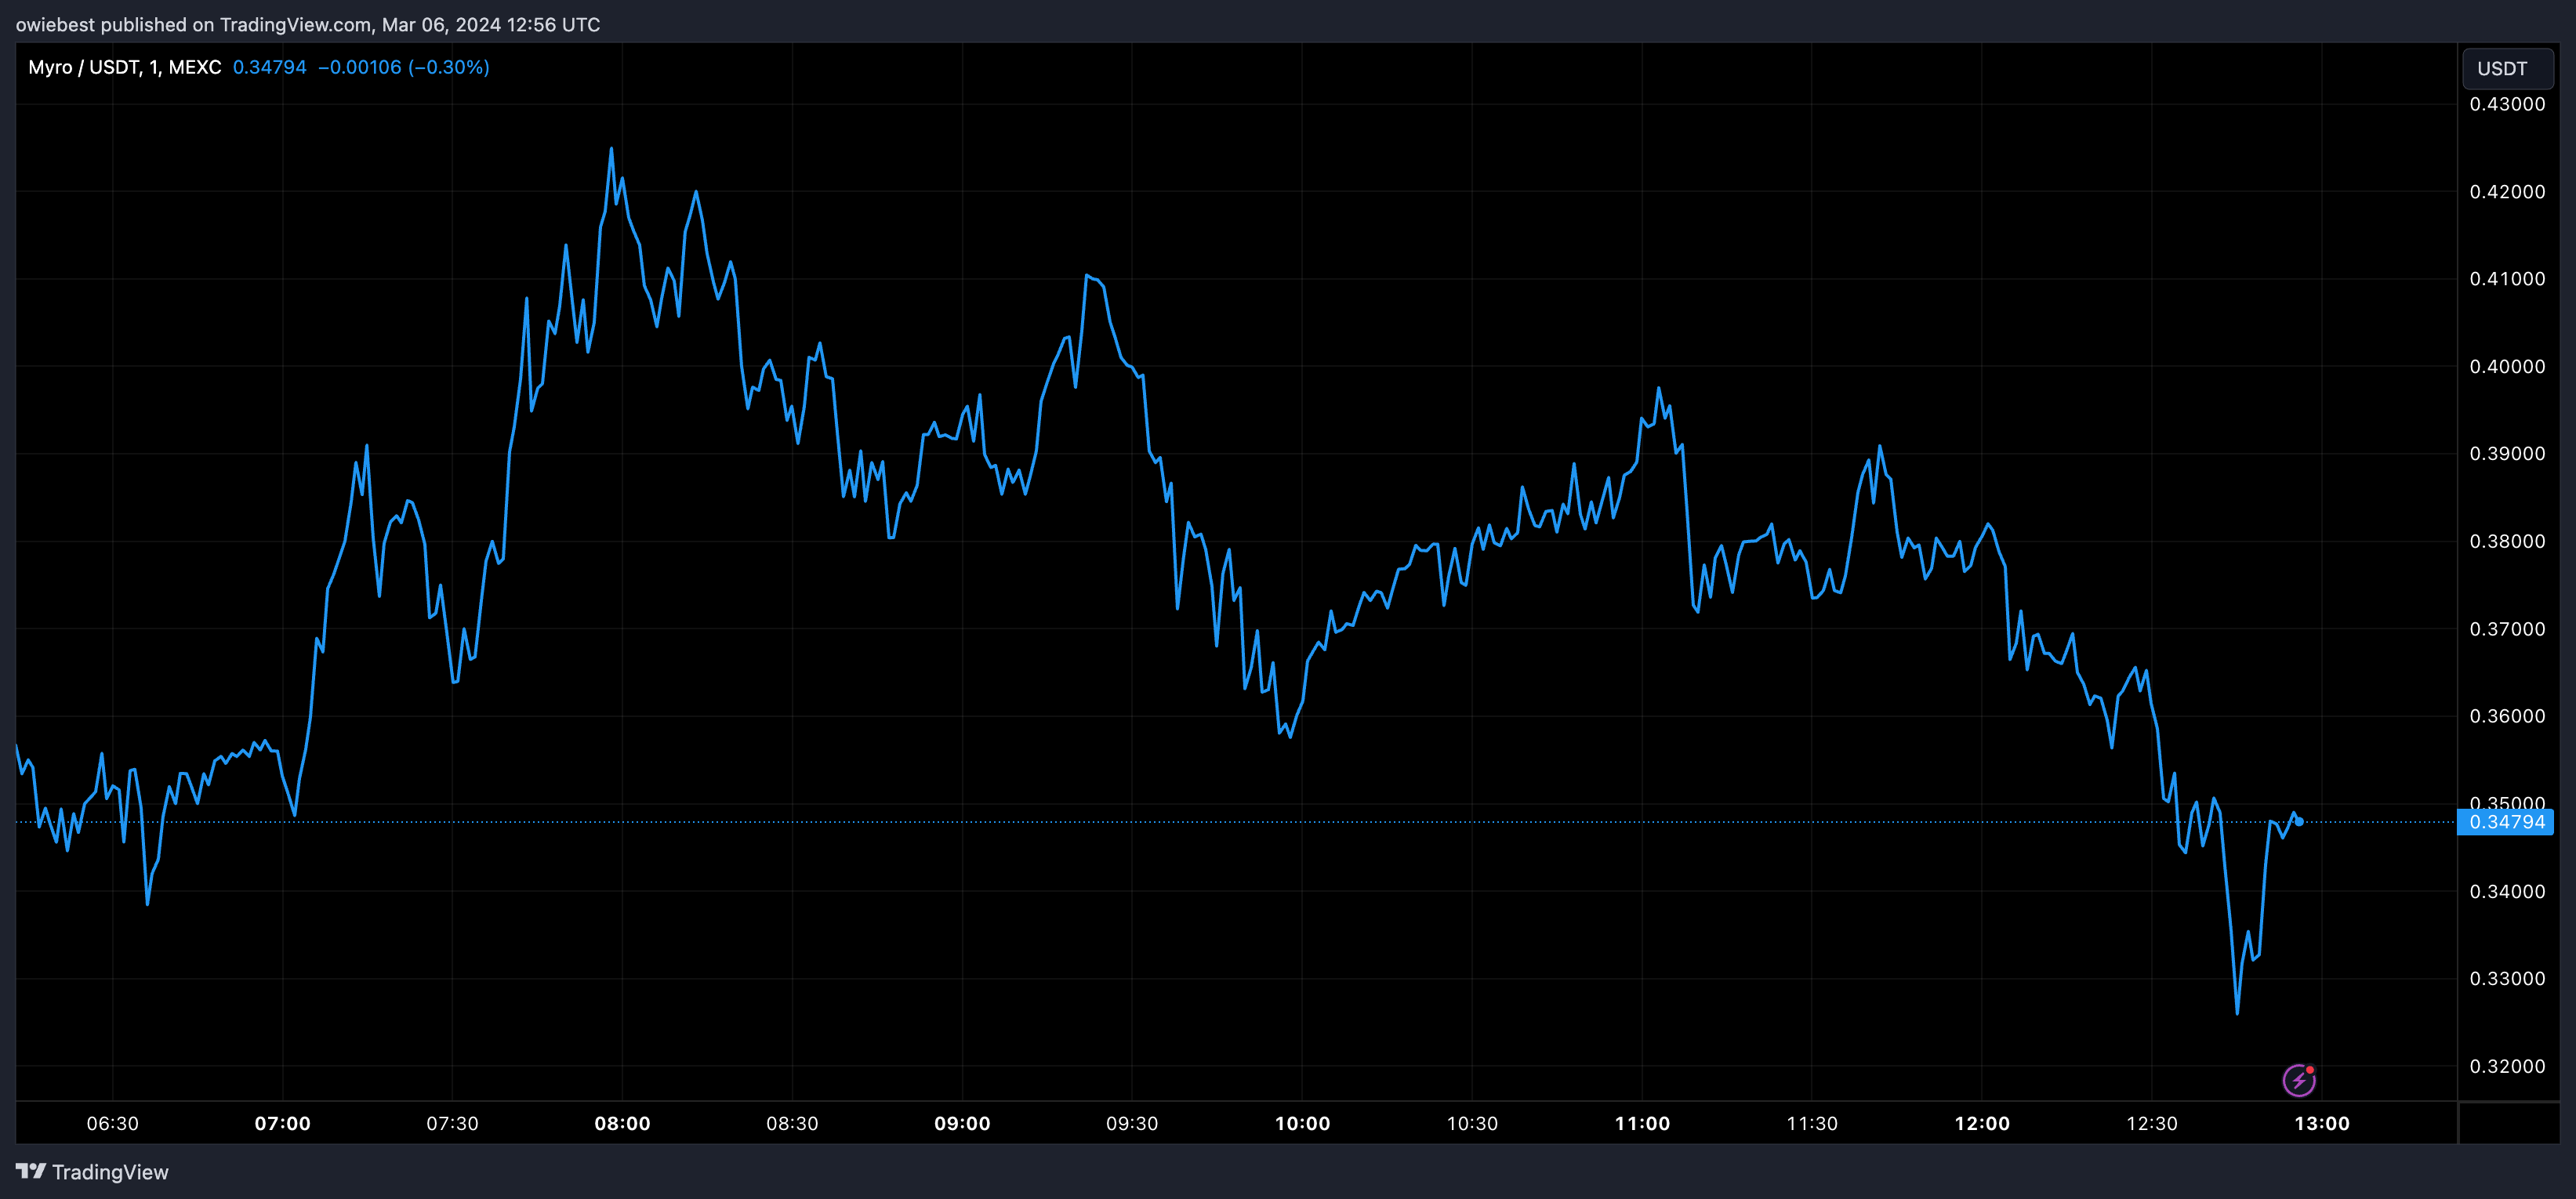
Task: Click the 0.34794 value in chart legend
Action: point(269,67)
